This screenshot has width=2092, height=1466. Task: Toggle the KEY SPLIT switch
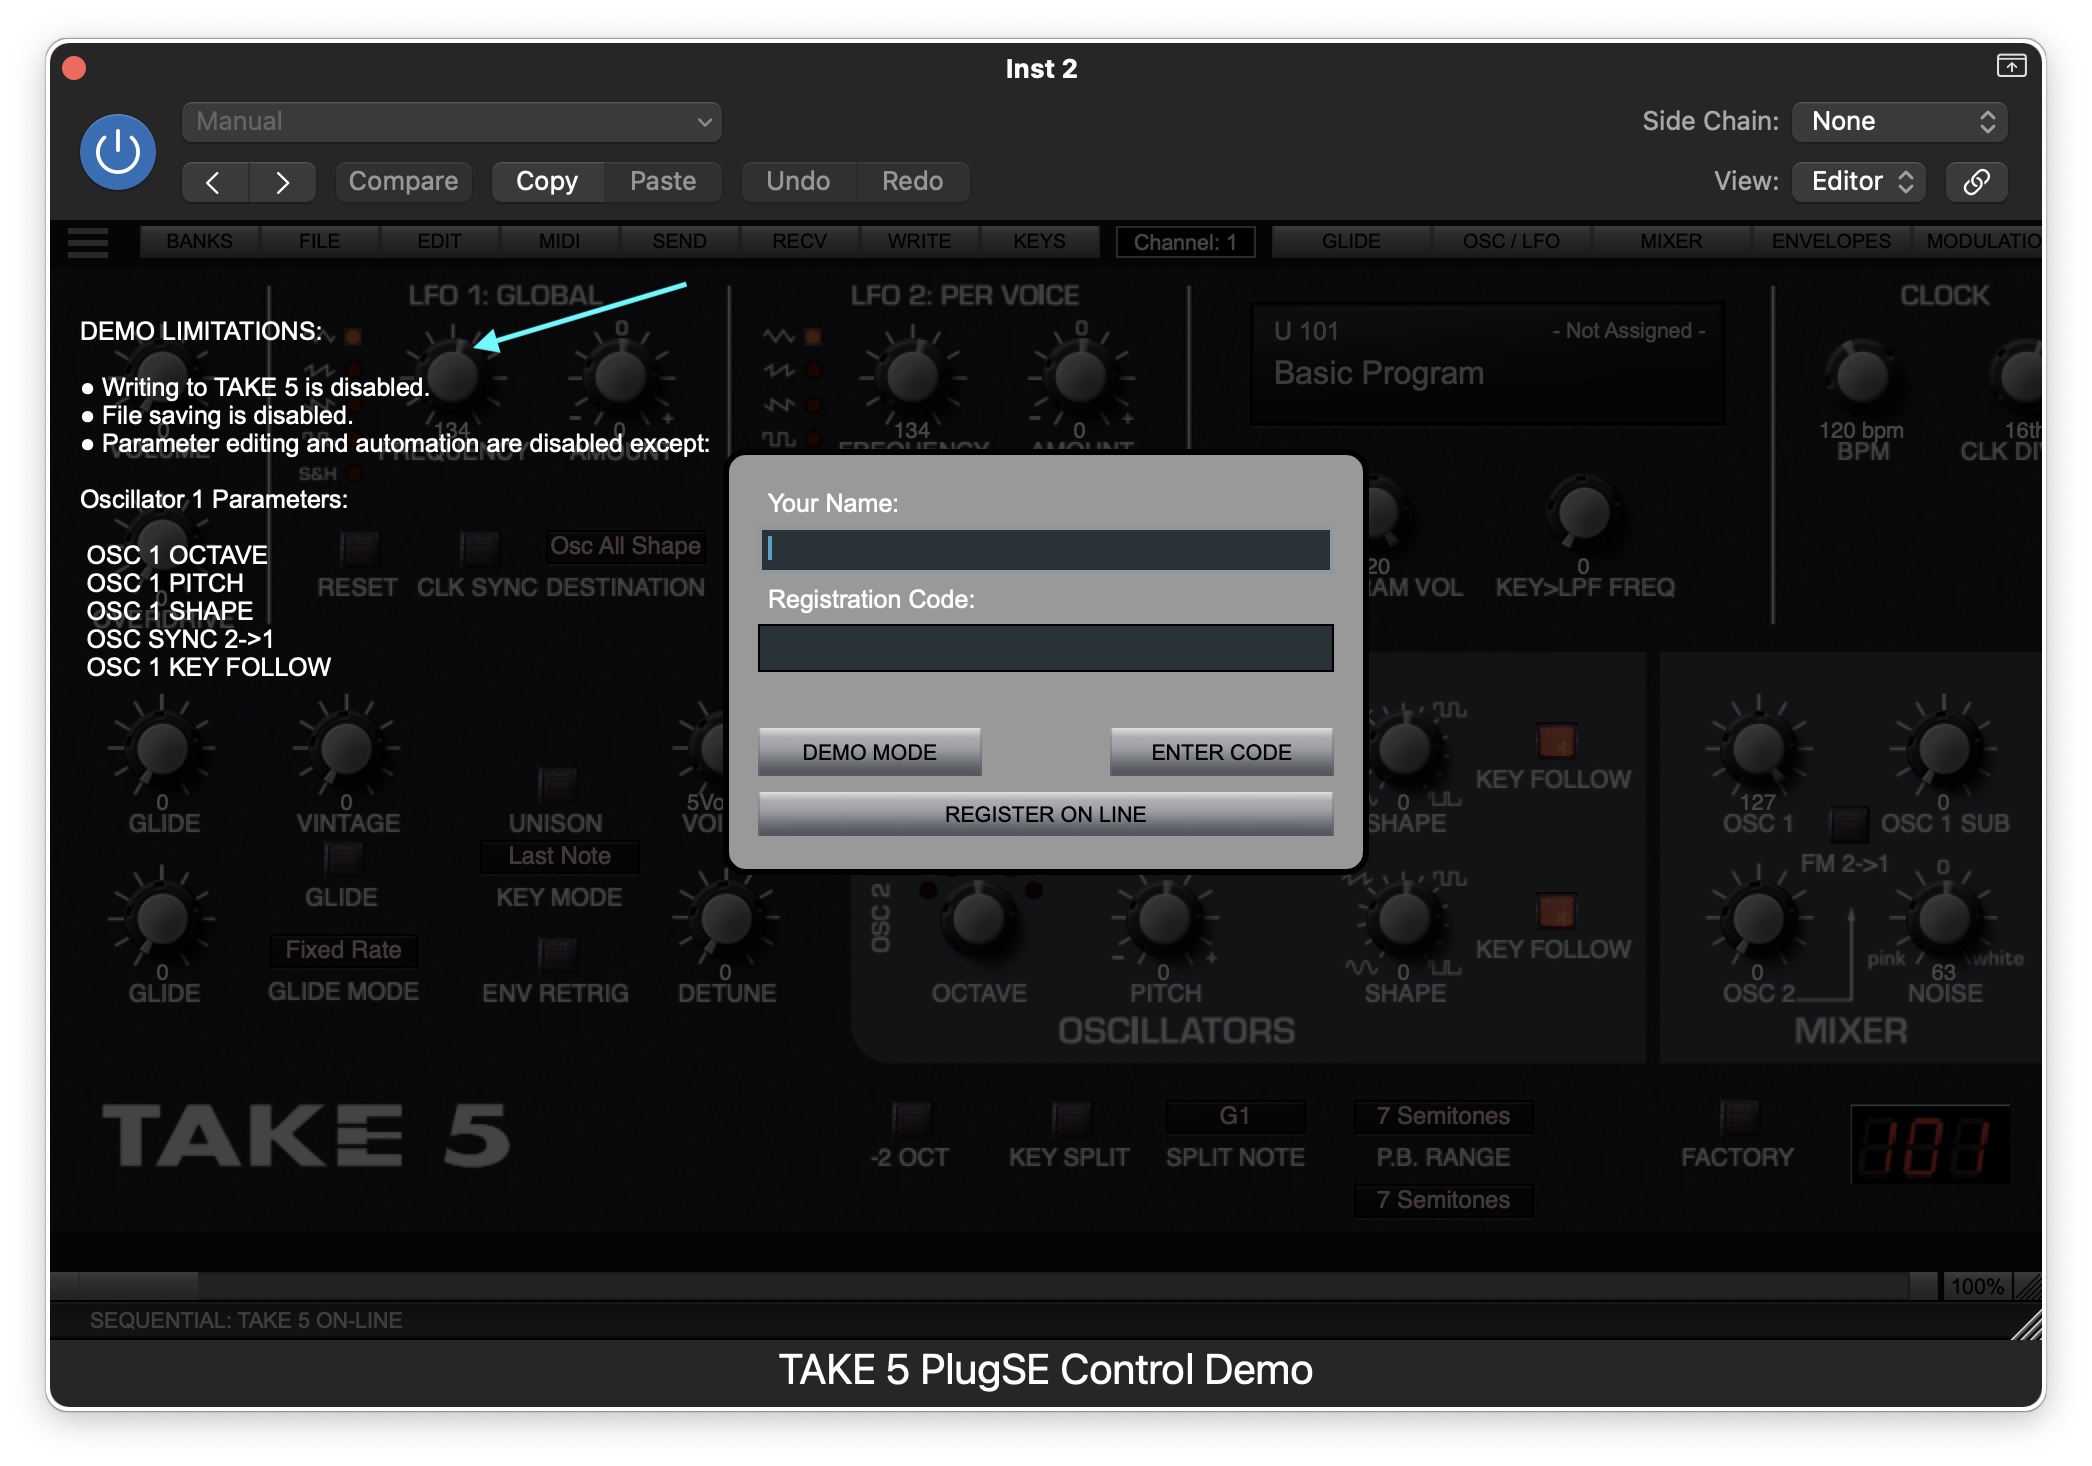coord(1070,1118)
